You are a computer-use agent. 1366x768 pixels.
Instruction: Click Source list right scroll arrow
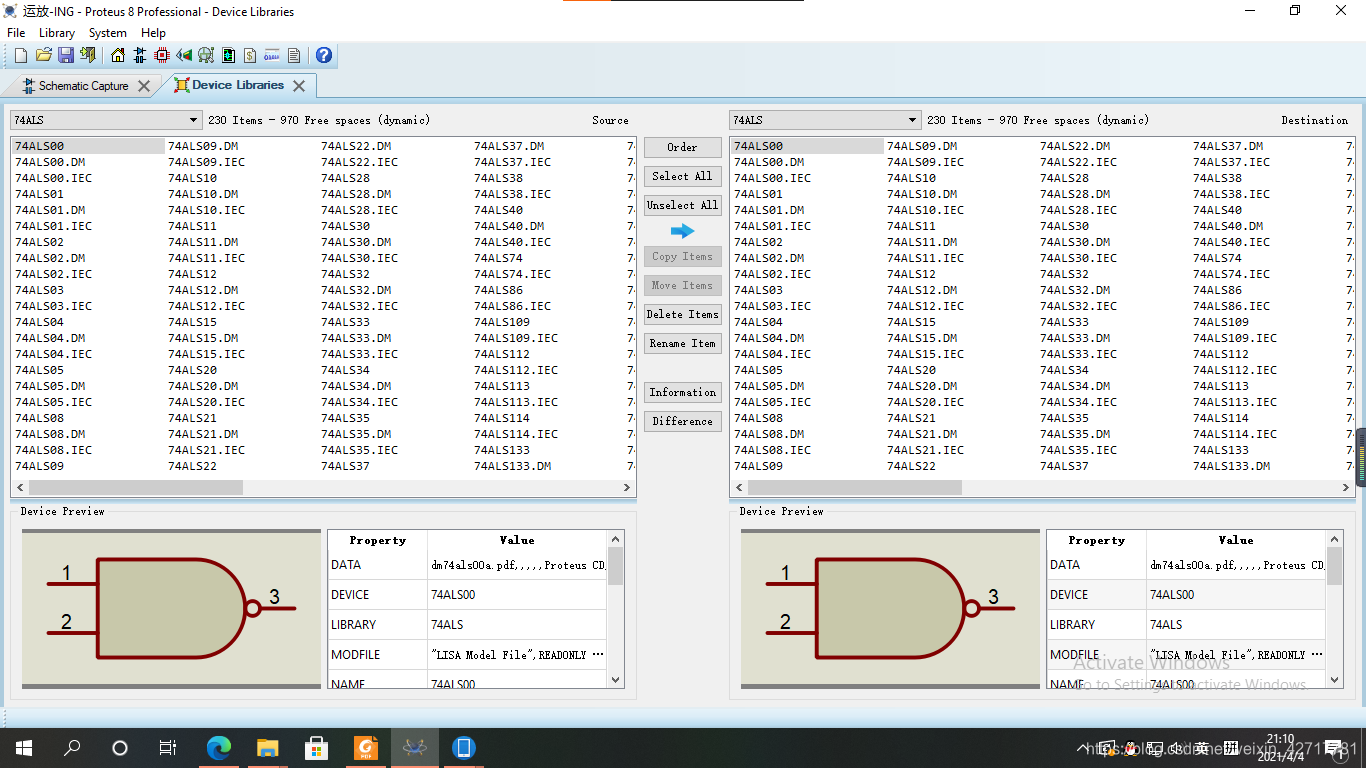tap(628, 488)
